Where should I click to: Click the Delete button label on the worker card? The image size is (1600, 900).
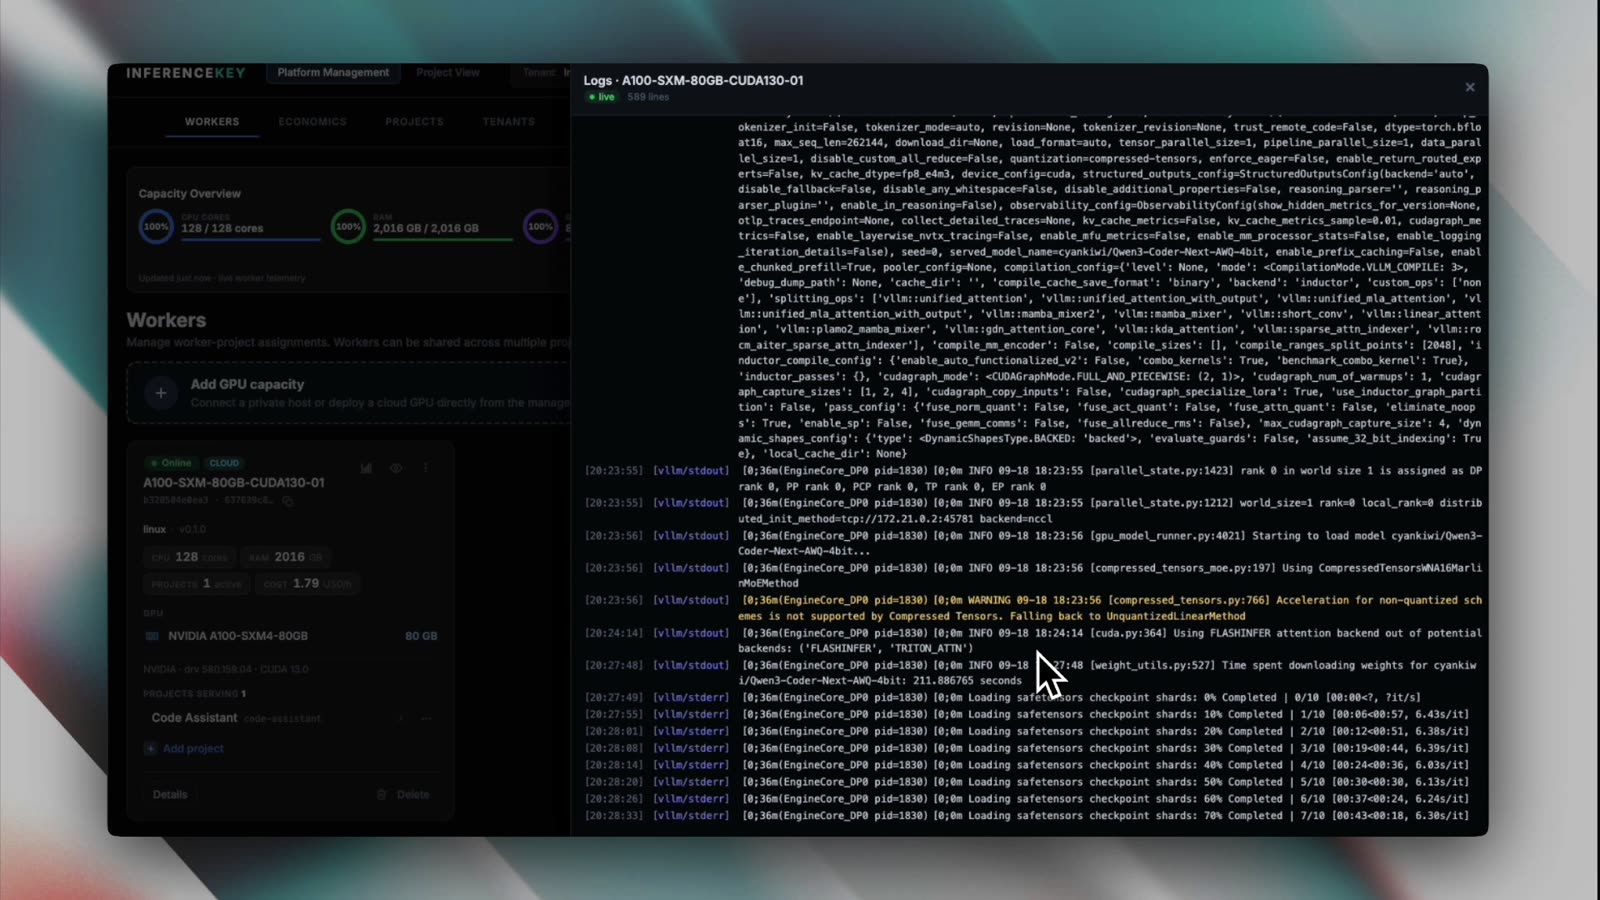(413, 795)
